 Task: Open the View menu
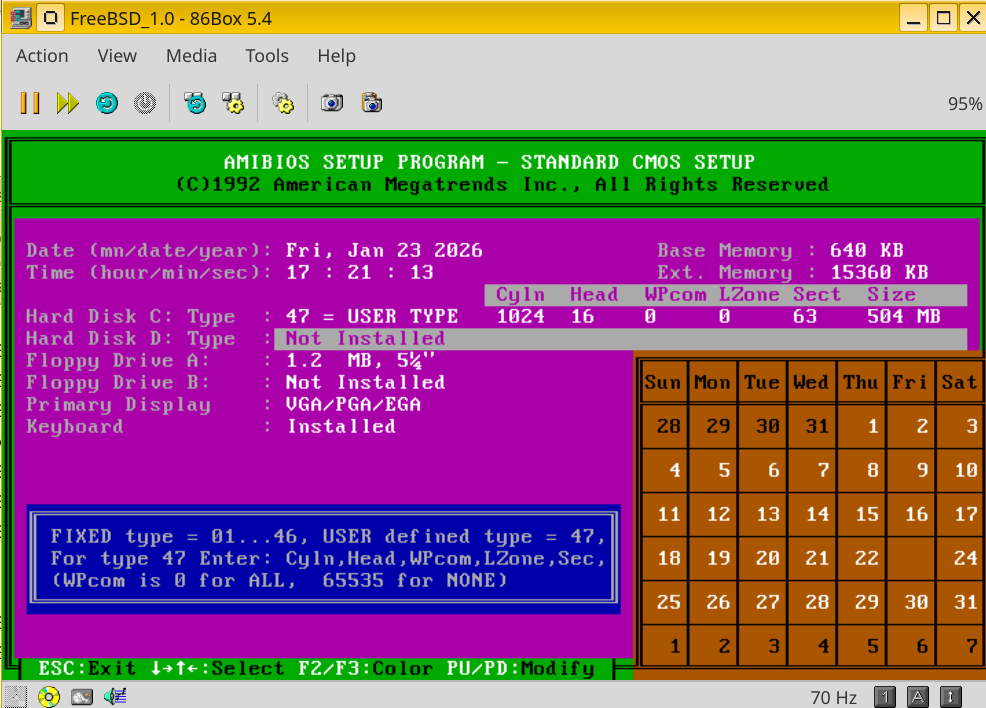tap(117, 56)
